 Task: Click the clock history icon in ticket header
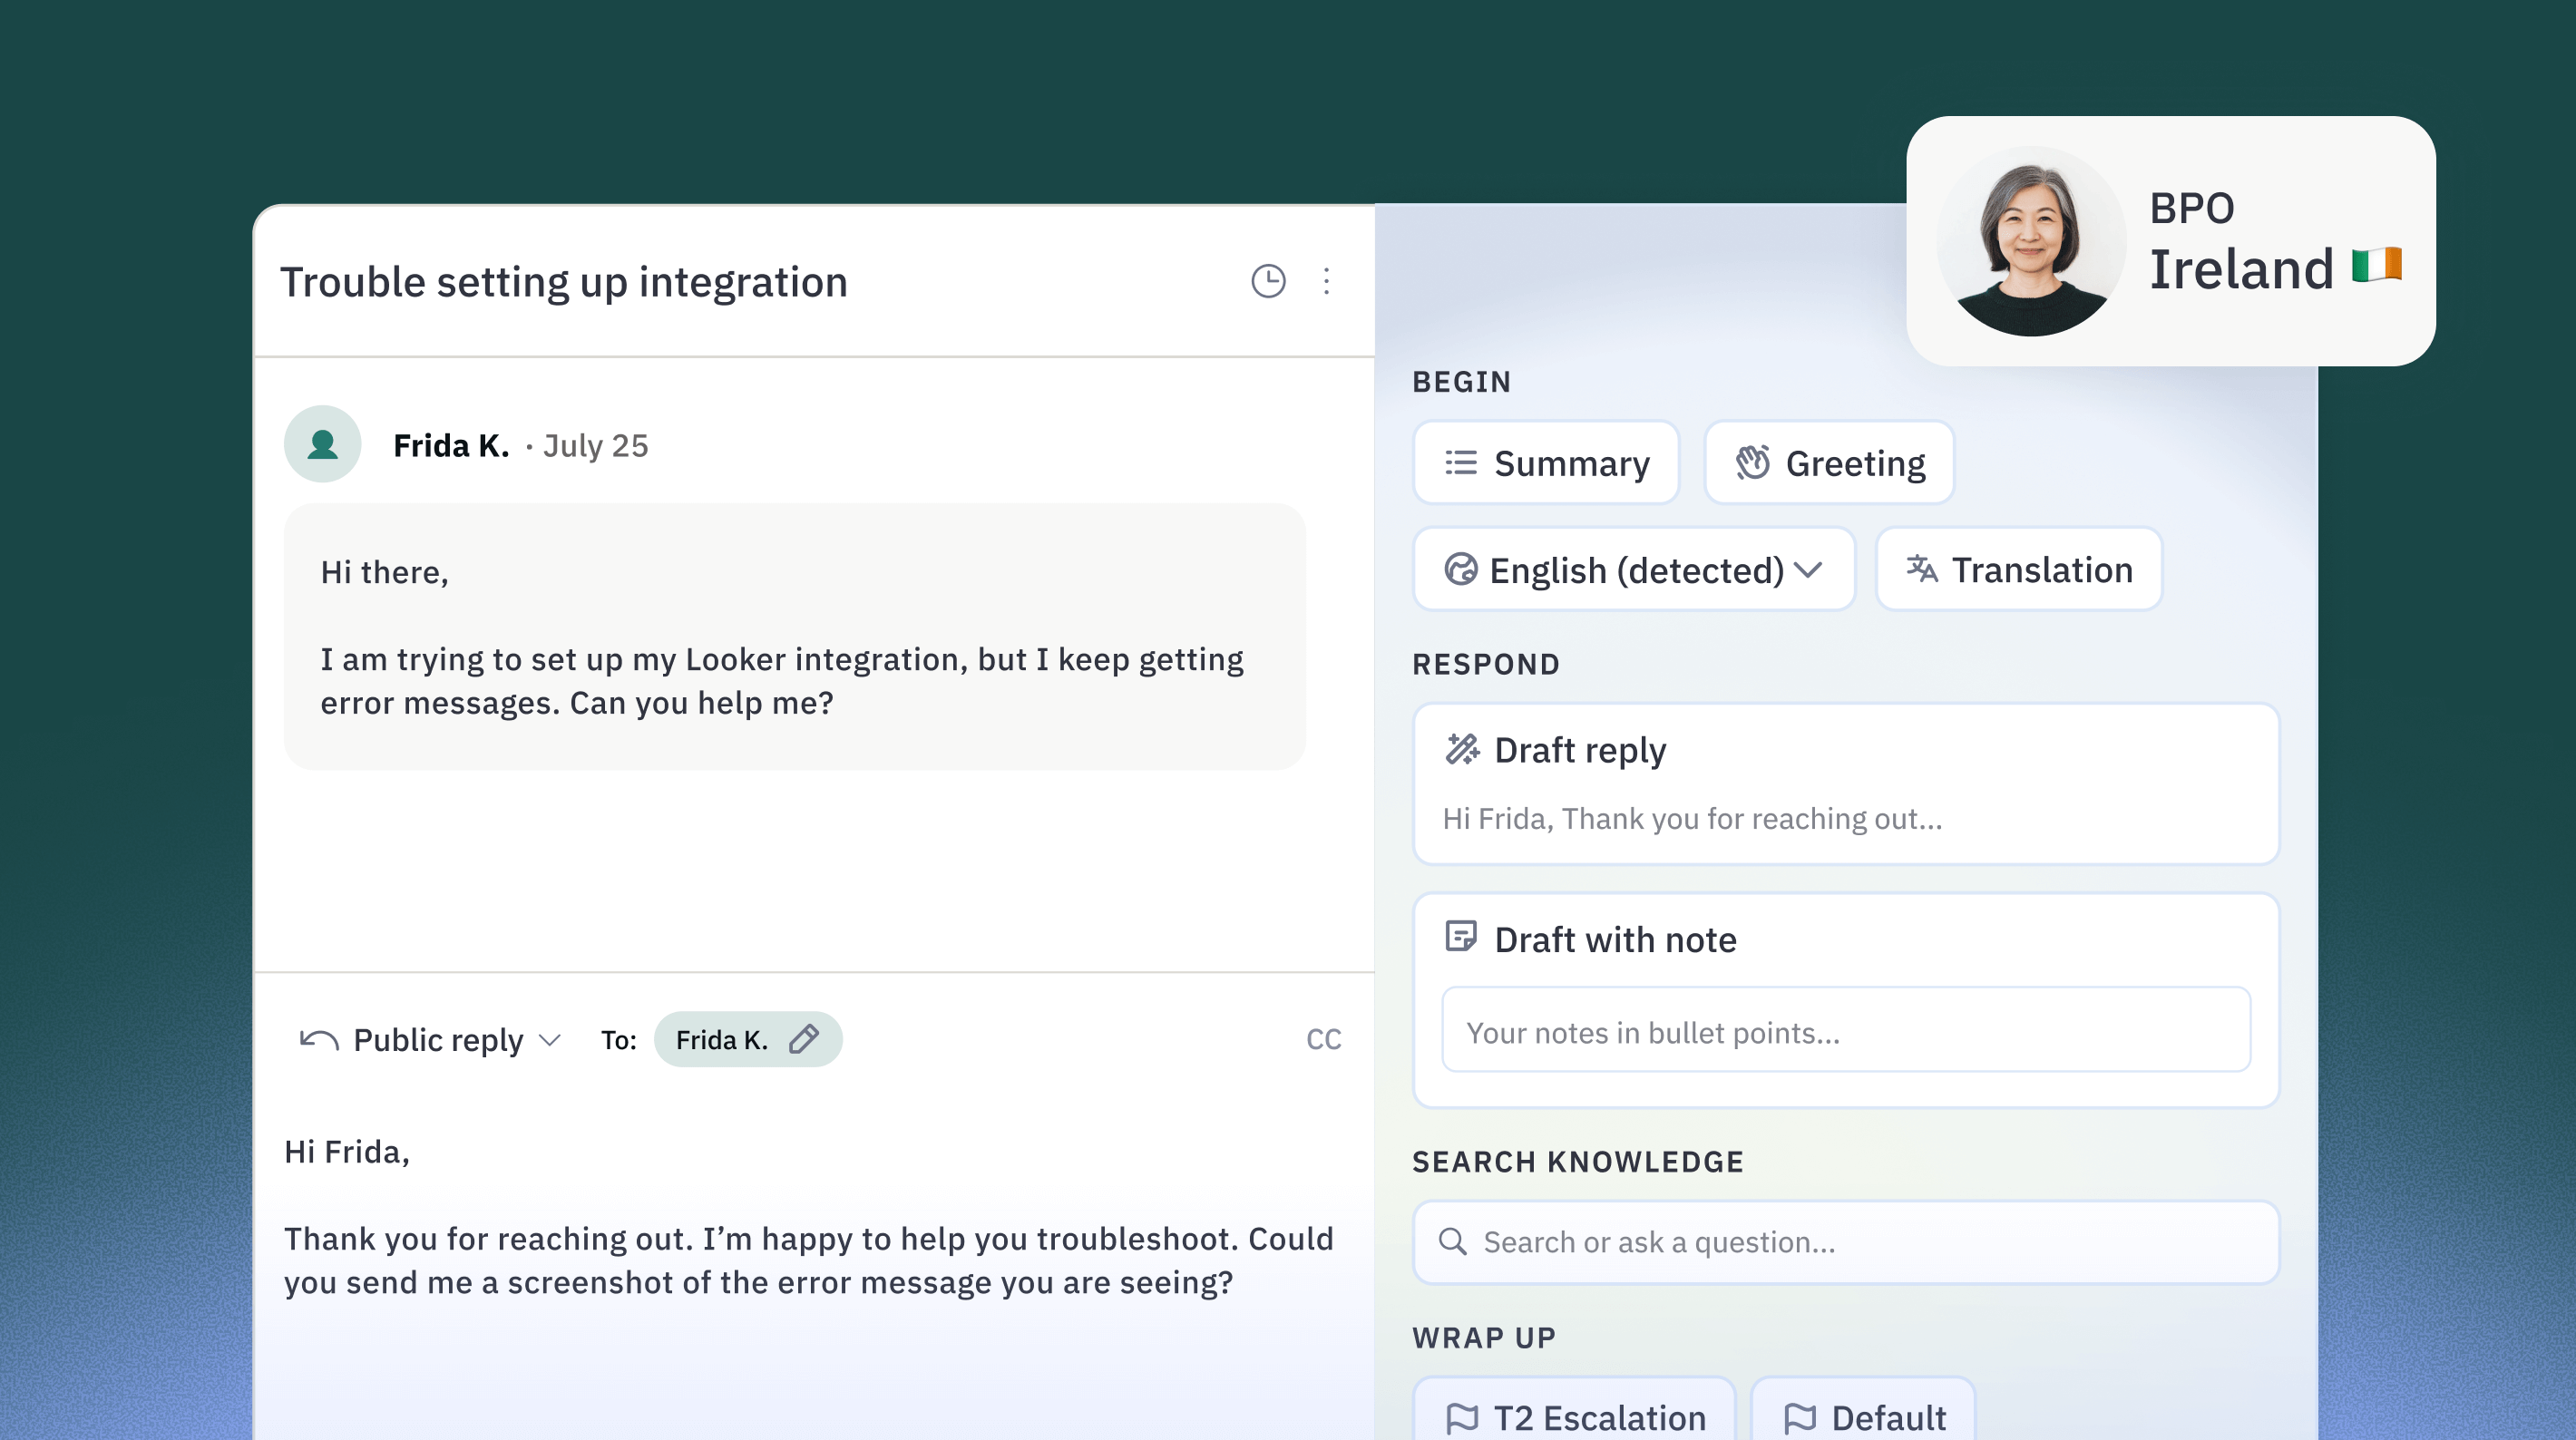point(1268,281)
